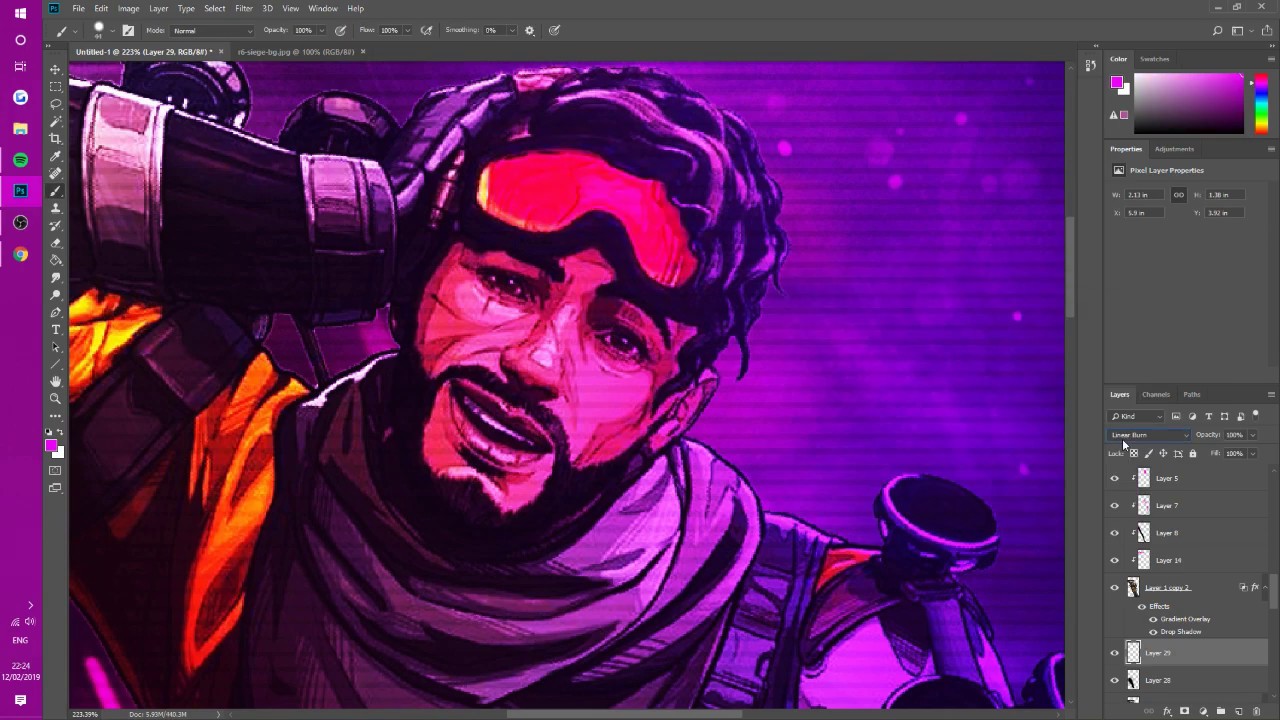Open the Filter menu

[244, 8]
